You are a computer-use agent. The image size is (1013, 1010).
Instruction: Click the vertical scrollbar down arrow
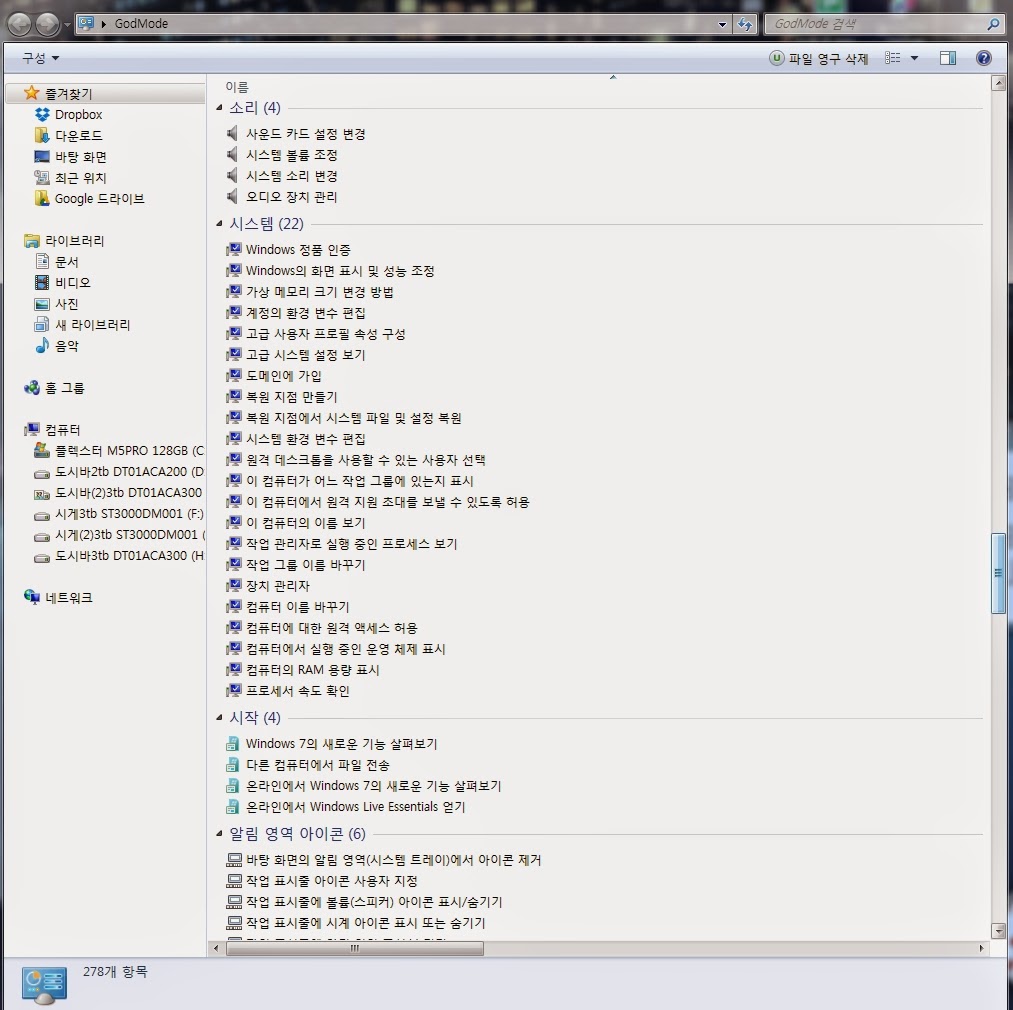998,931
